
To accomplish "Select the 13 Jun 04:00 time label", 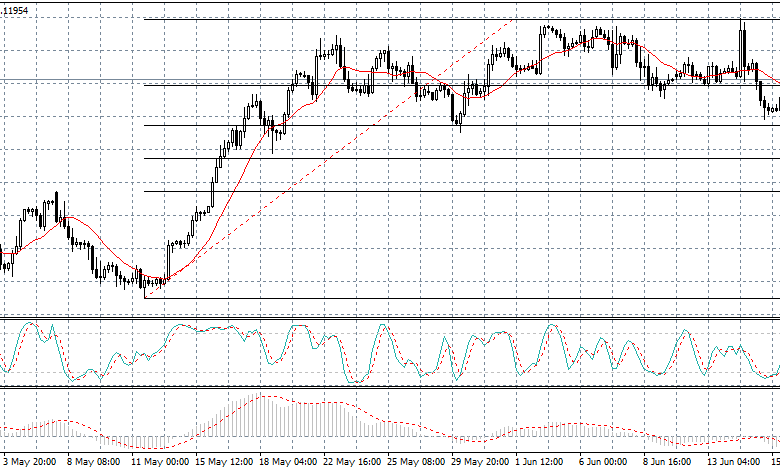I will coord(731,463).
